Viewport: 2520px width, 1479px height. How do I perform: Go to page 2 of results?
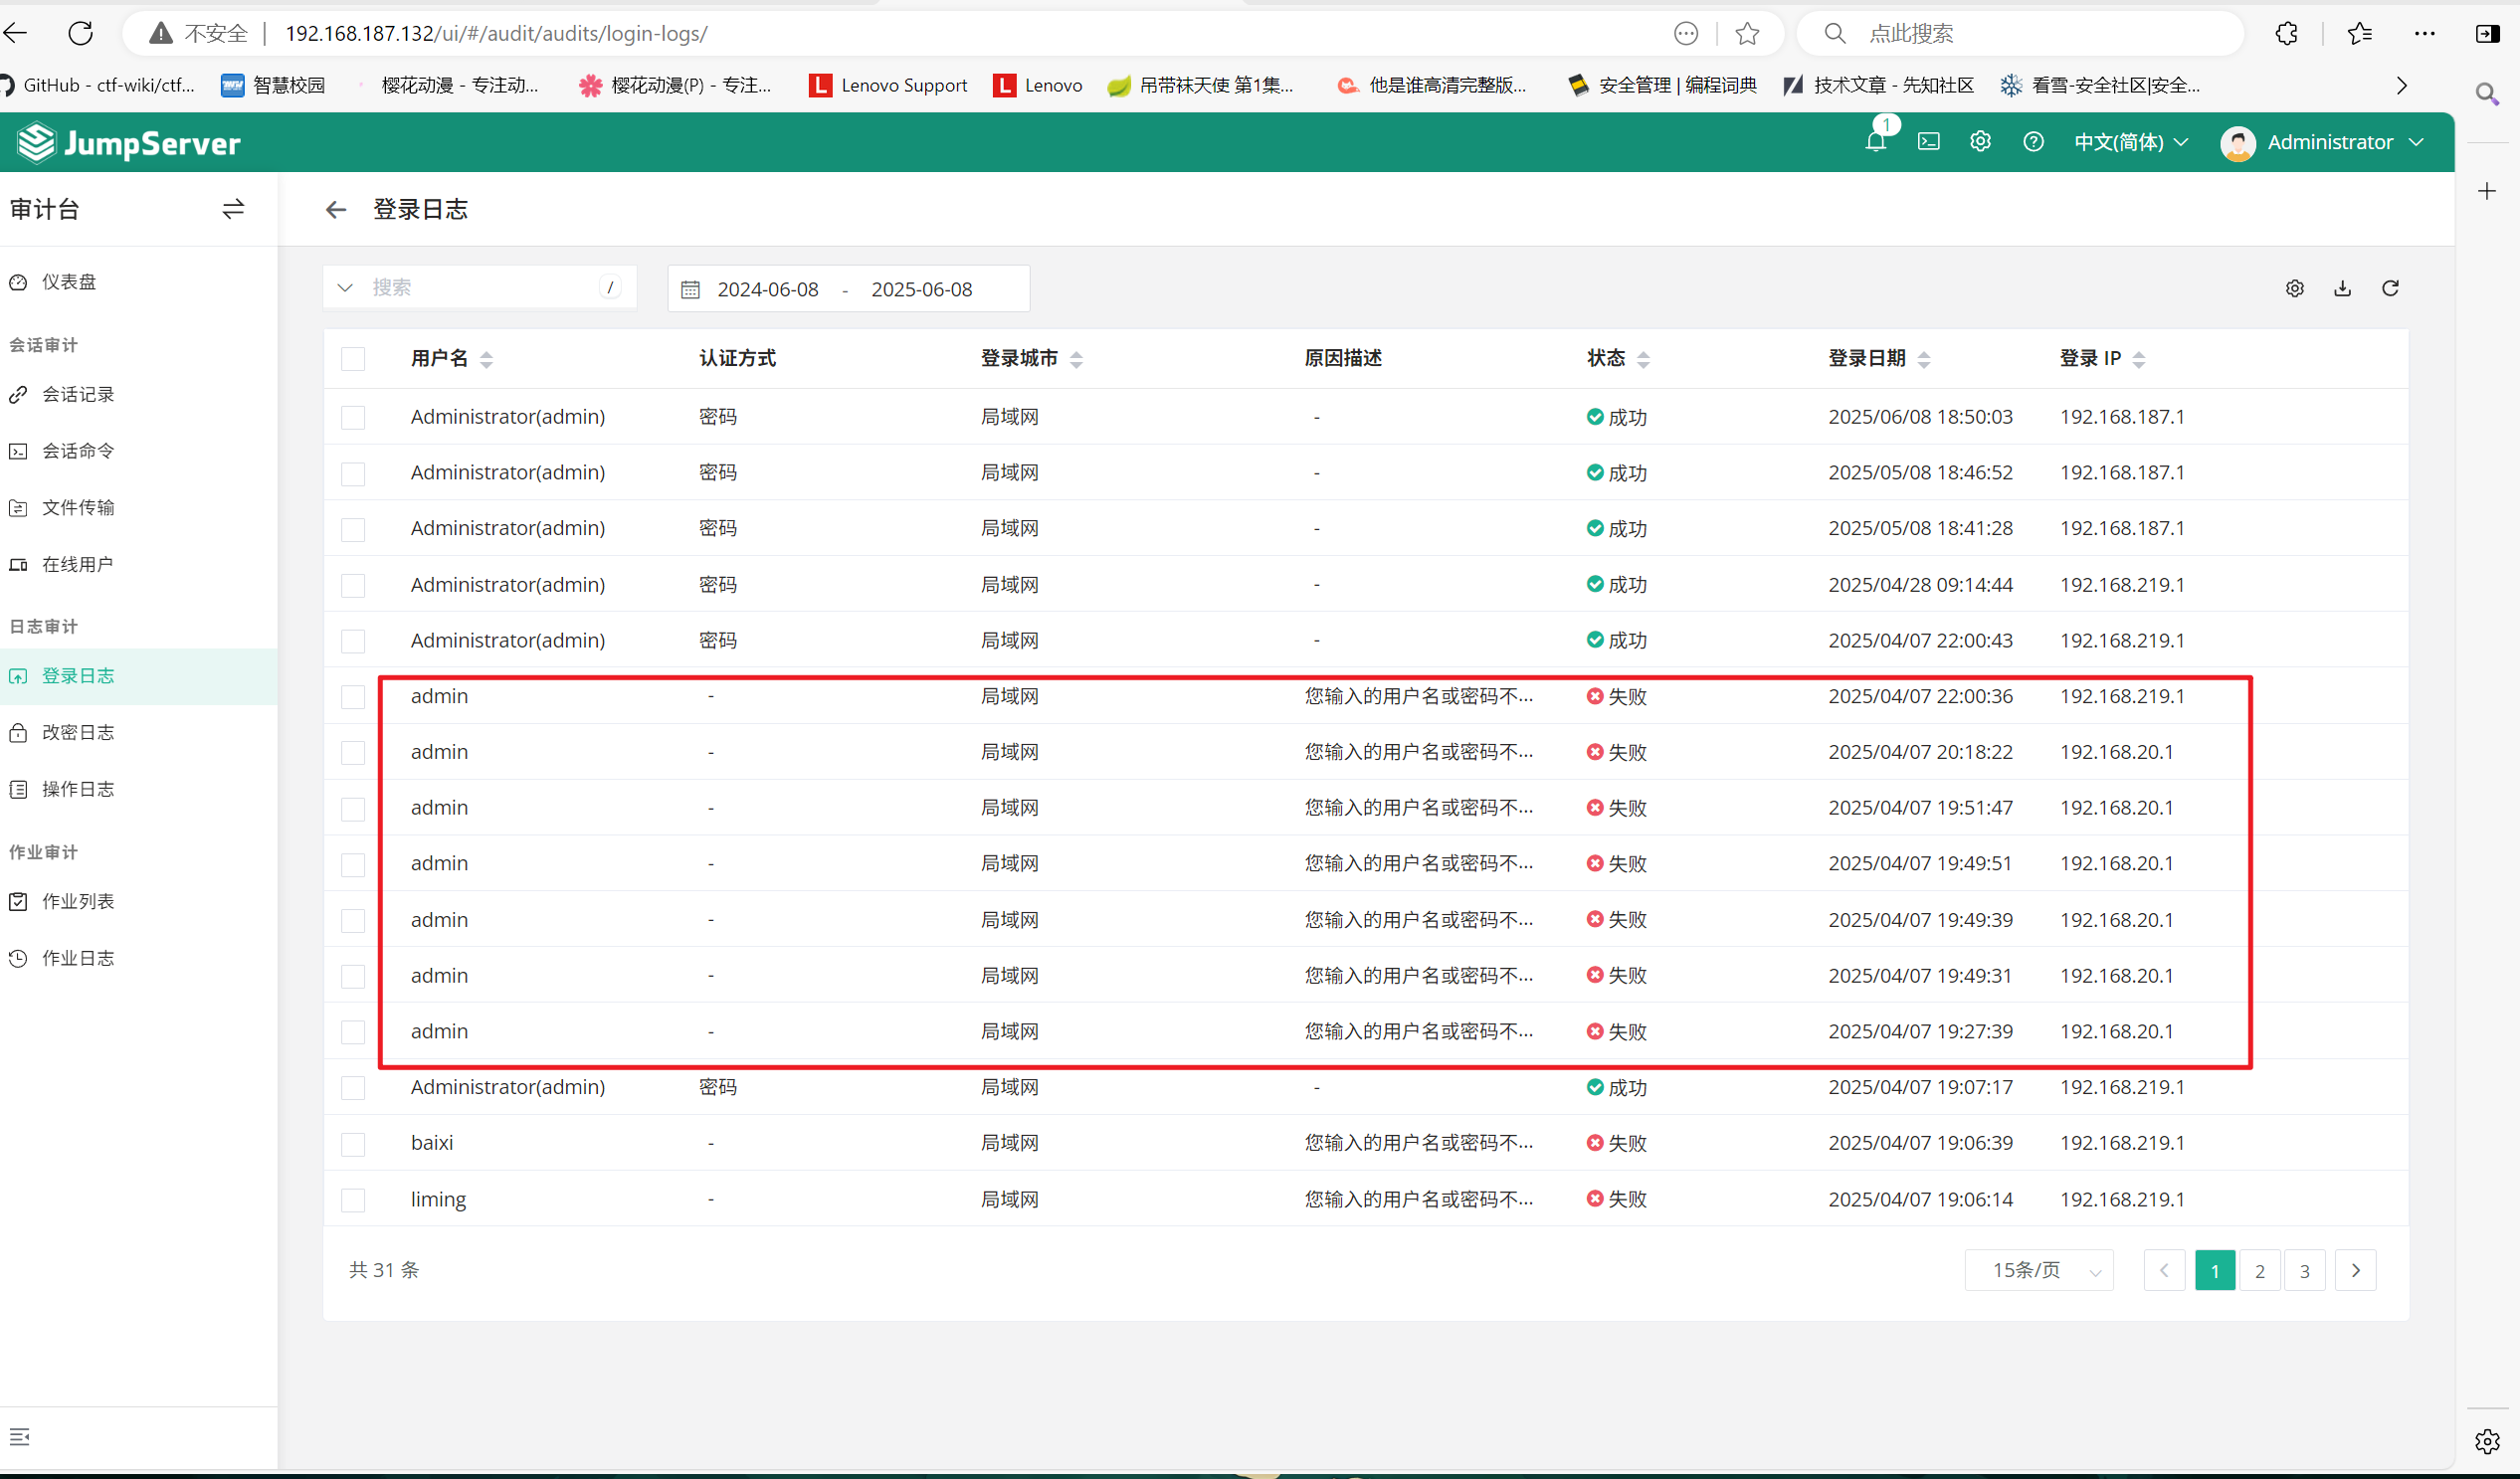2259,1271
